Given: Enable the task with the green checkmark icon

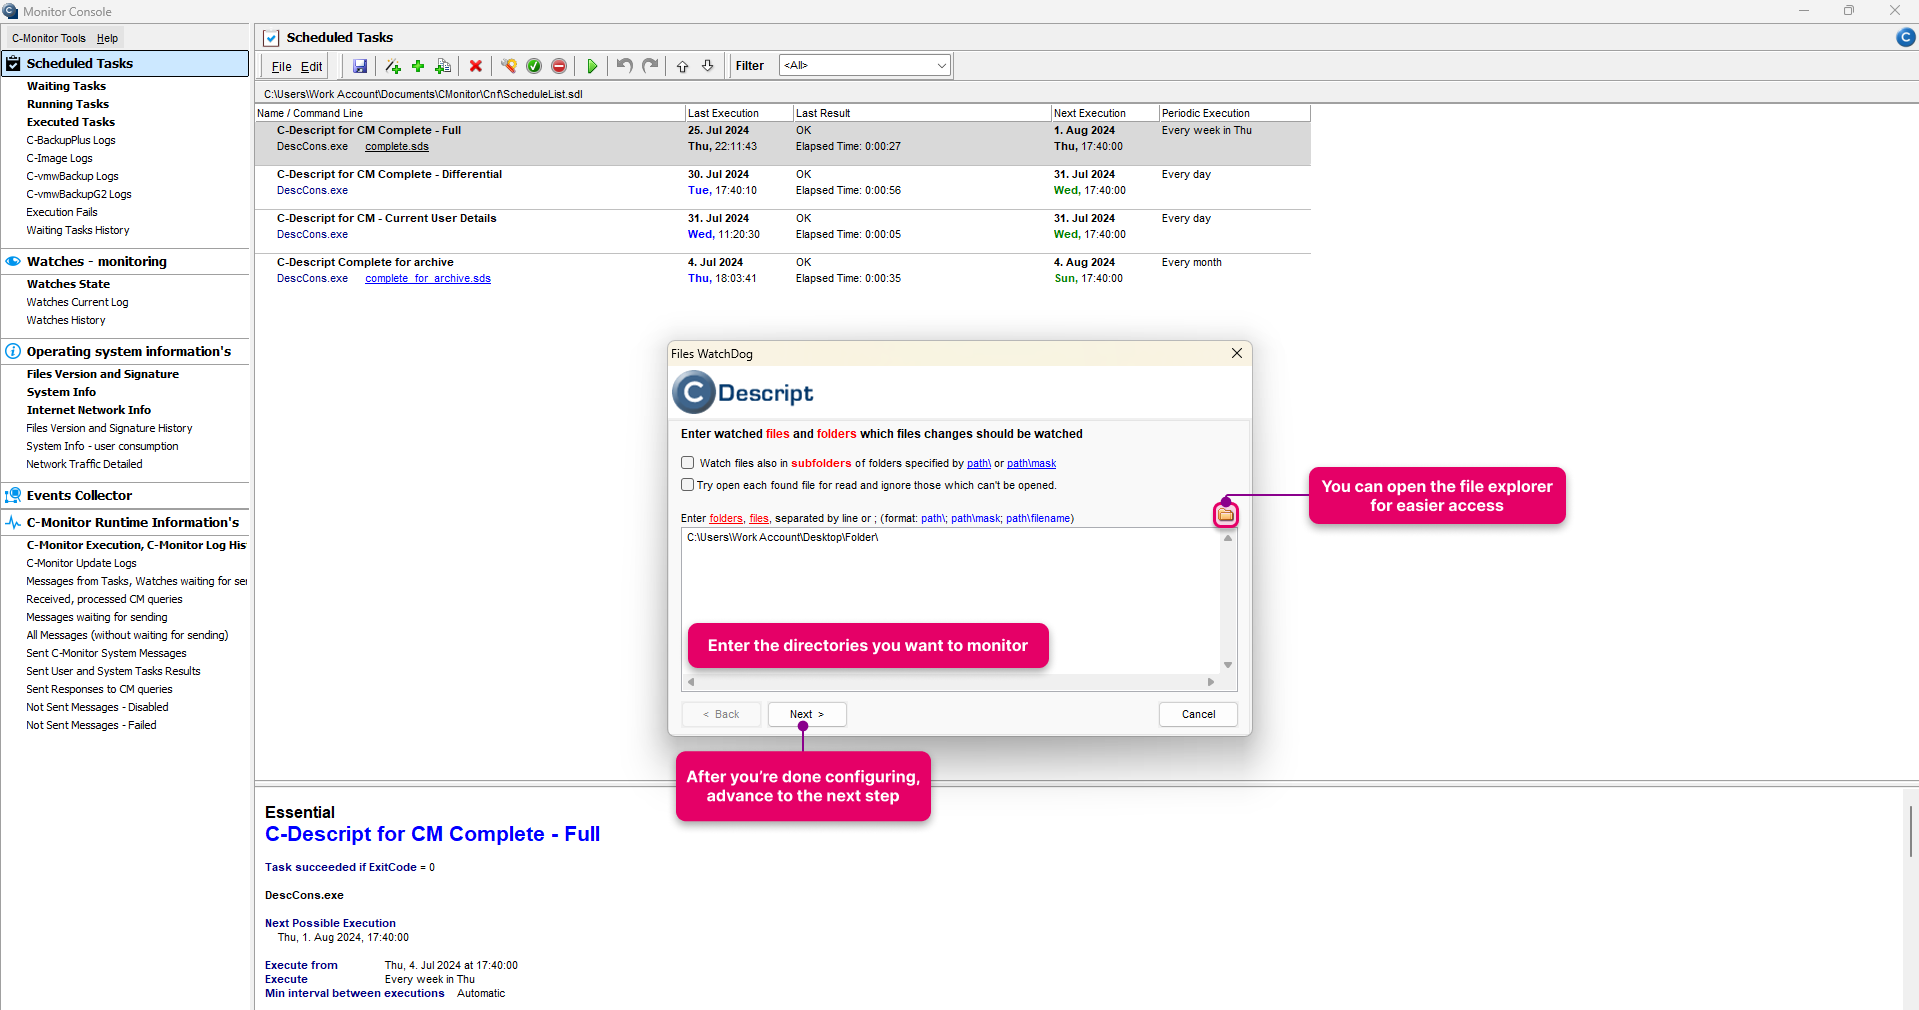Looking at the screenshot, I should [x=534, y=66].
